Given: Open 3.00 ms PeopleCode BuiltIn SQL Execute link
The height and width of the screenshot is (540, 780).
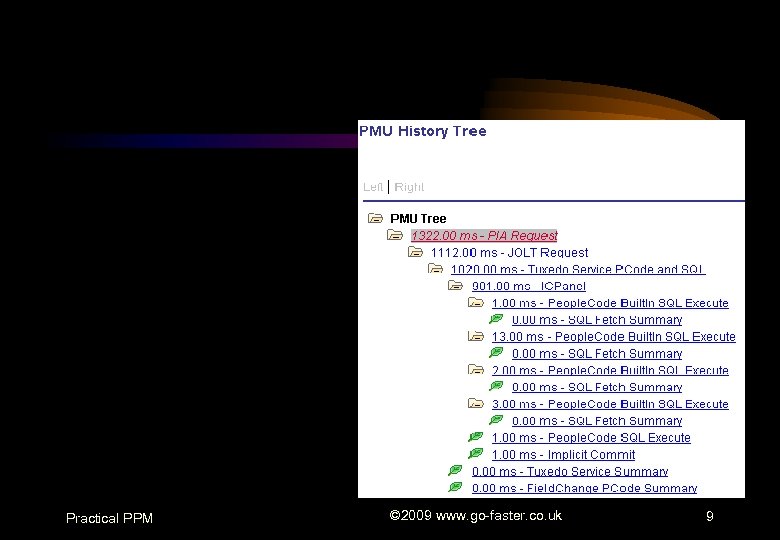Looking at the screenshot, I should click(x=610, y=404).
